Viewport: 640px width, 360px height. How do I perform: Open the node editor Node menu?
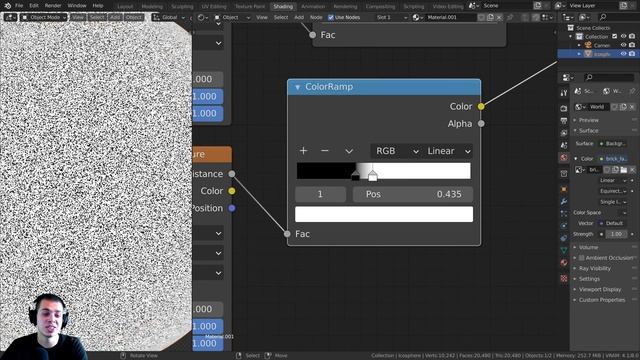(x=316, y=18)
